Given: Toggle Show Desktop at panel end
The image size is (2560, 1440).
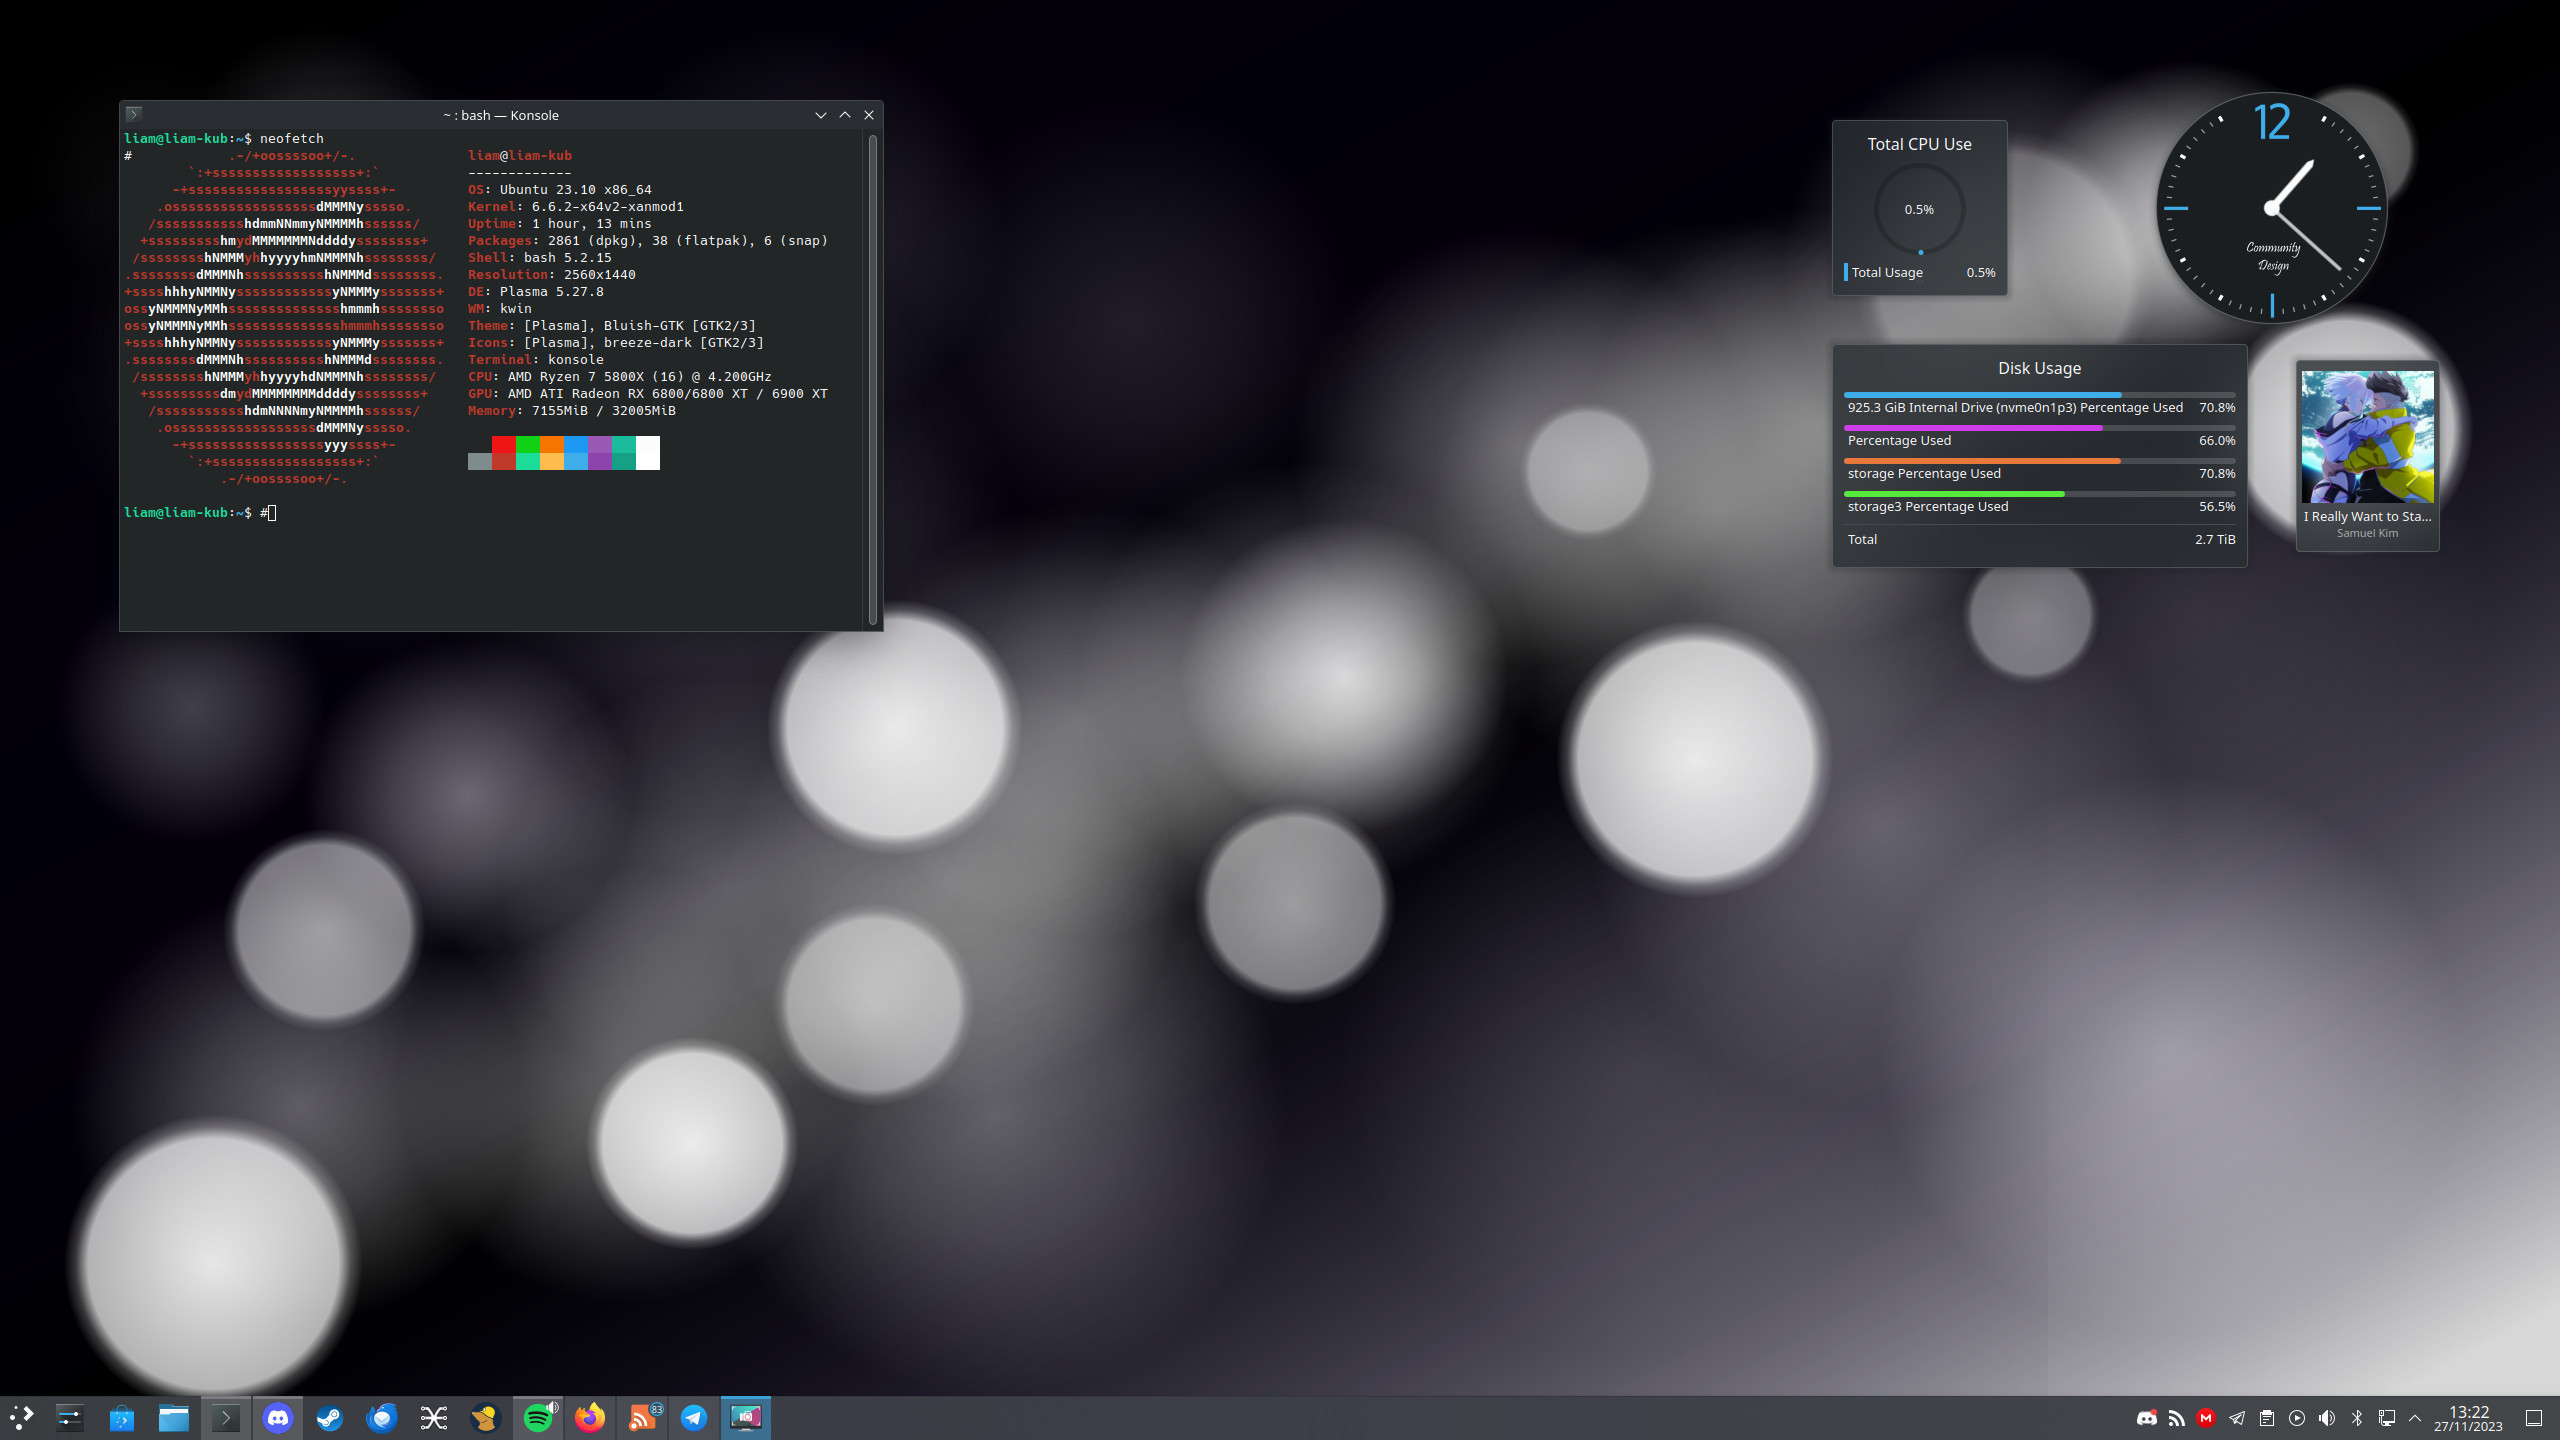Looking at the screenshot, I should [2534, 1418].
